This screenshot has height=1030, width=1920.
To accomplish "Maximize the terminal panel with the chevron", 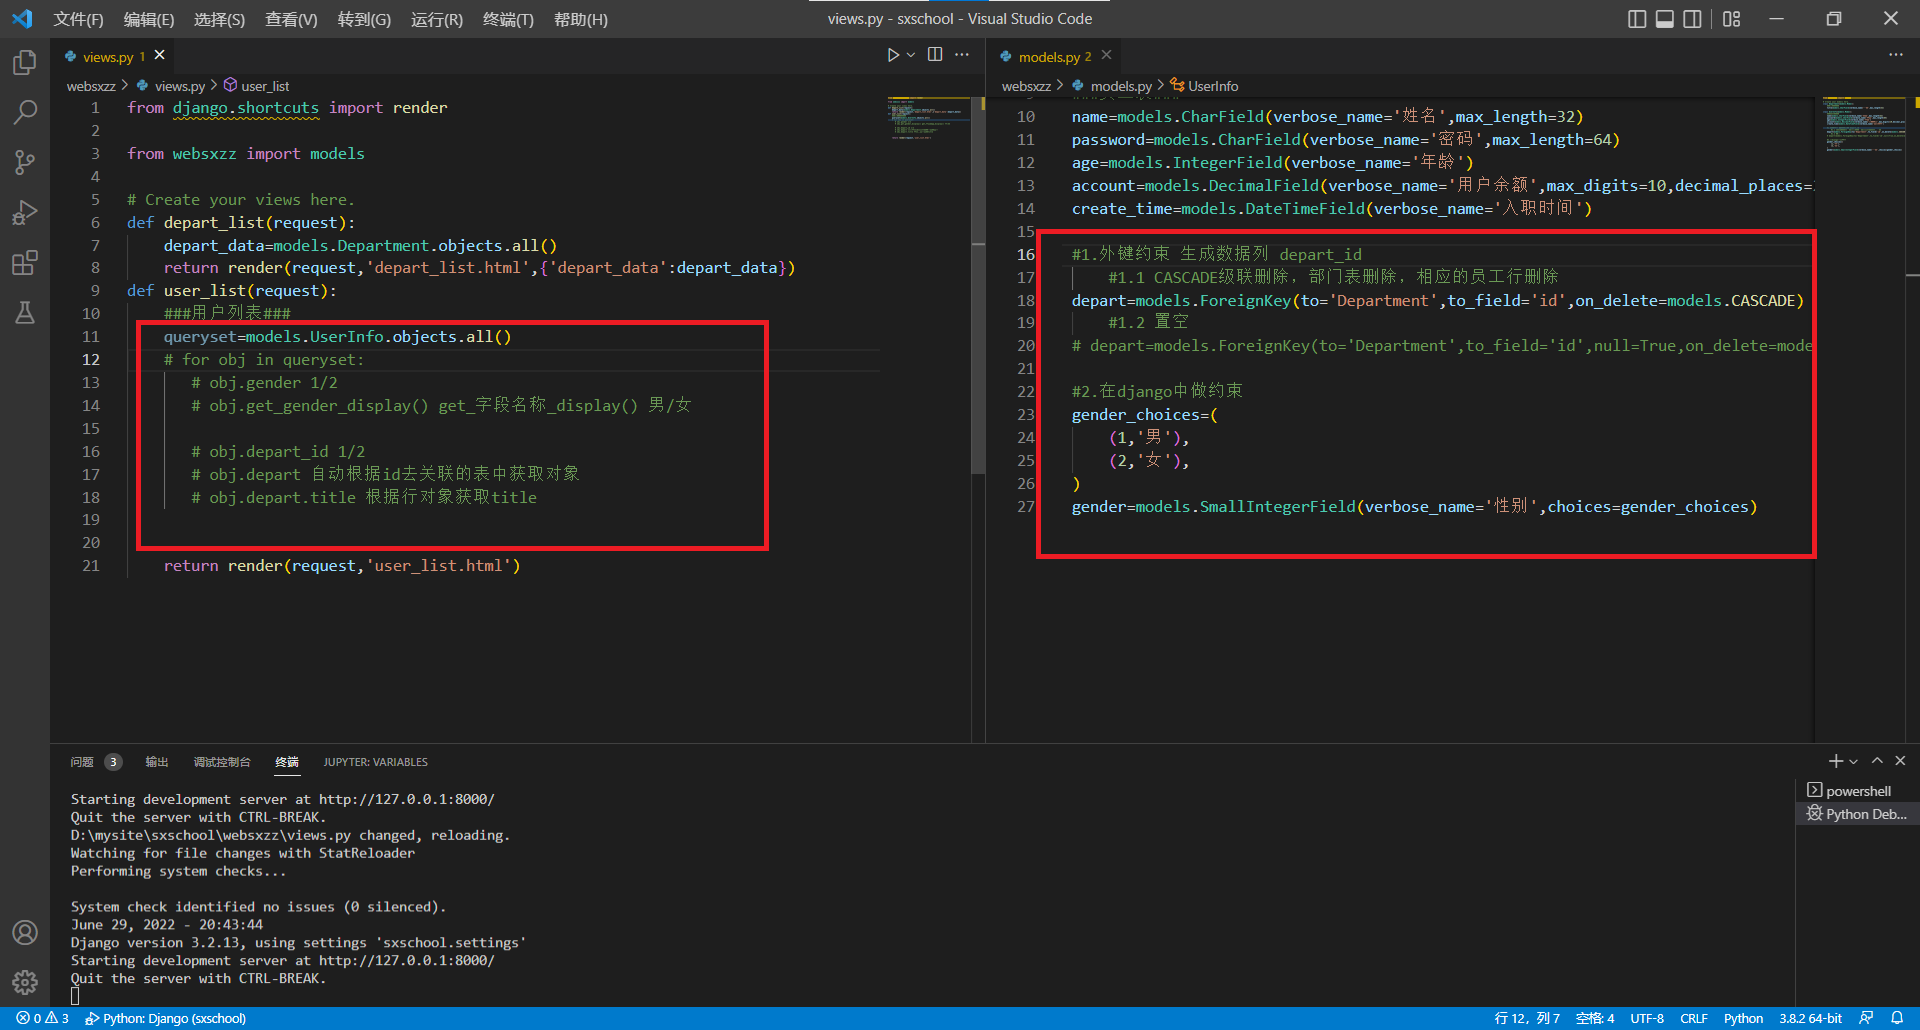I will [x=1877, y=761].
